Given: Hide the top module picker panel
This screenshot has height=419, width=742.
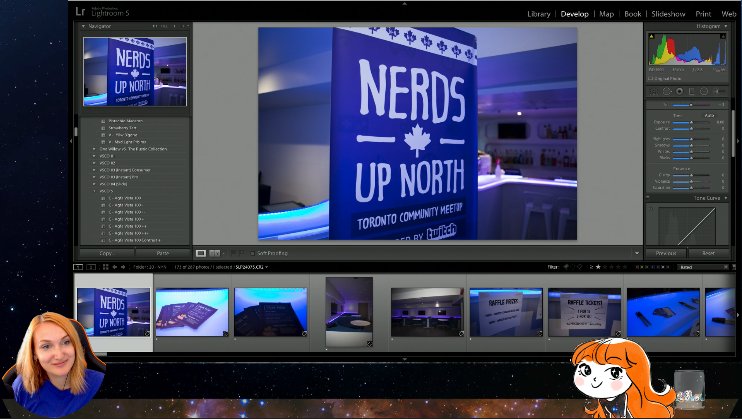Looking at the screenshot, I should pyautogui.click(x=404, y=3).
